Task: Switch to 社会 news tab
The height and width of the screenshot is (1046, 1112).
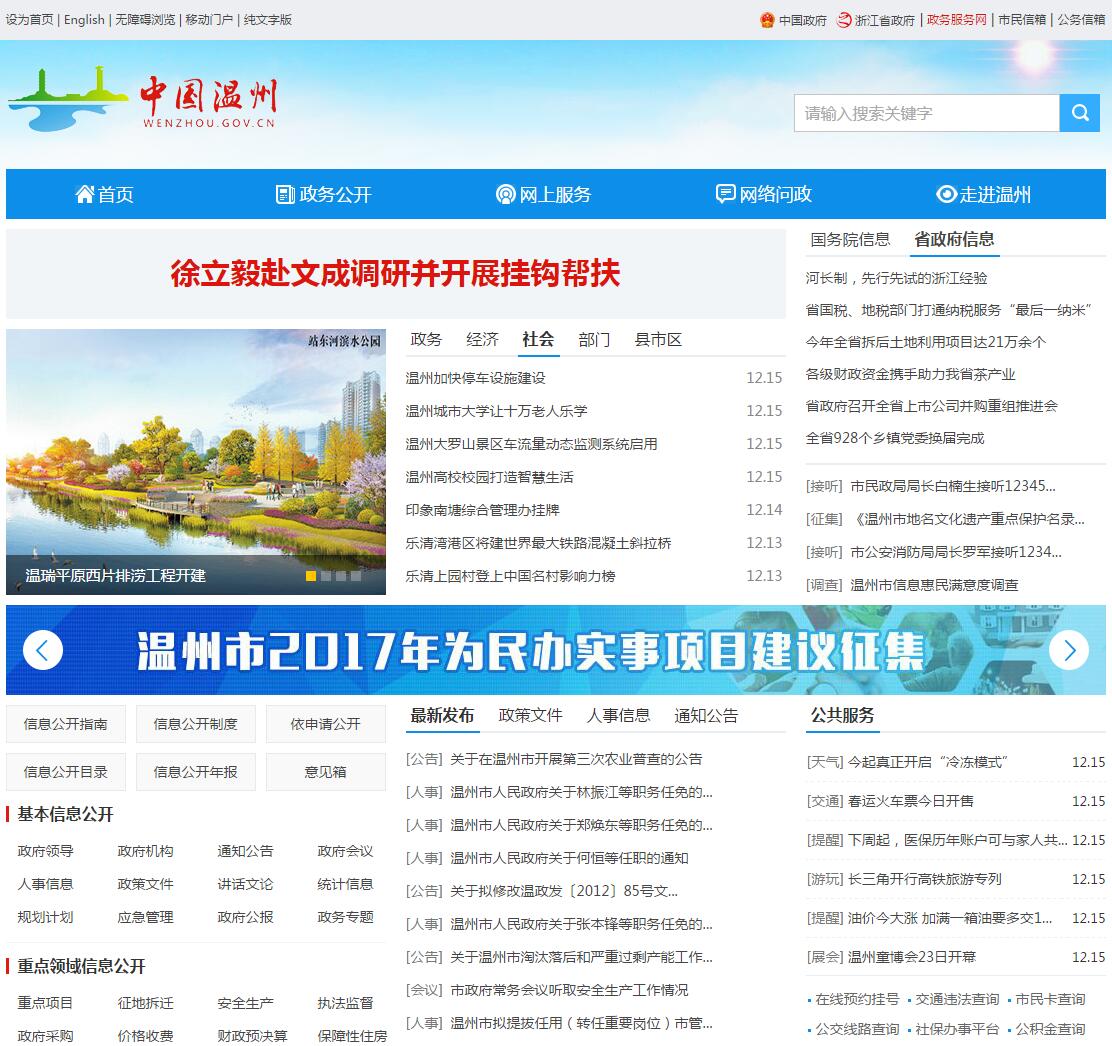Action: pyautogui.click(x=538, y=340)
